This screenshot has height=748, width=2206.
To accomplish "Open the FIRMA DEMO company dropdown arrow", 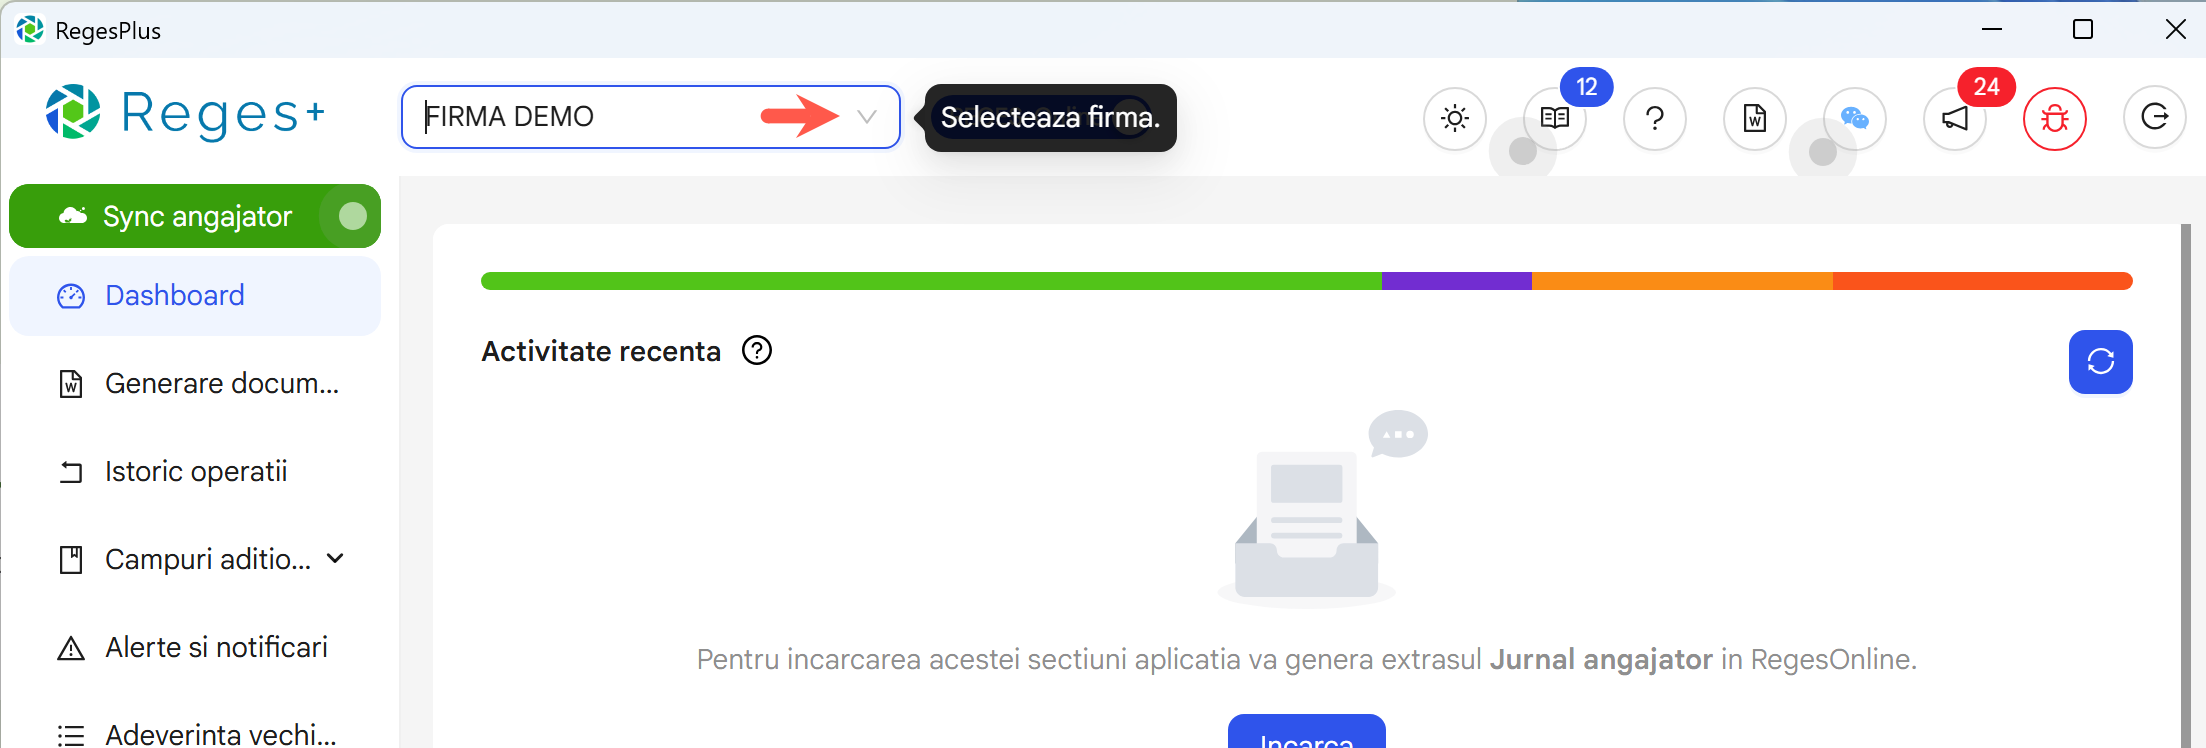I will point(867,117).
